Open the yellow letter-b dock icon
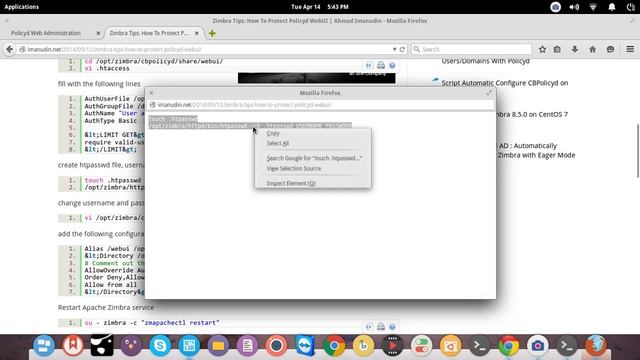This screenshot has height=360, width=640. (363, 346)
